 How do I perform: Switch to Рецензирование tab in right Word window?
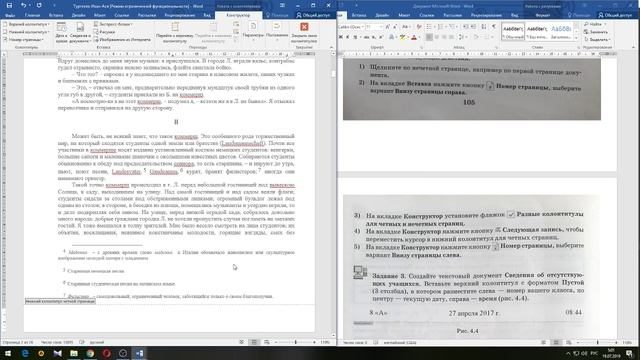coord(486,15)
